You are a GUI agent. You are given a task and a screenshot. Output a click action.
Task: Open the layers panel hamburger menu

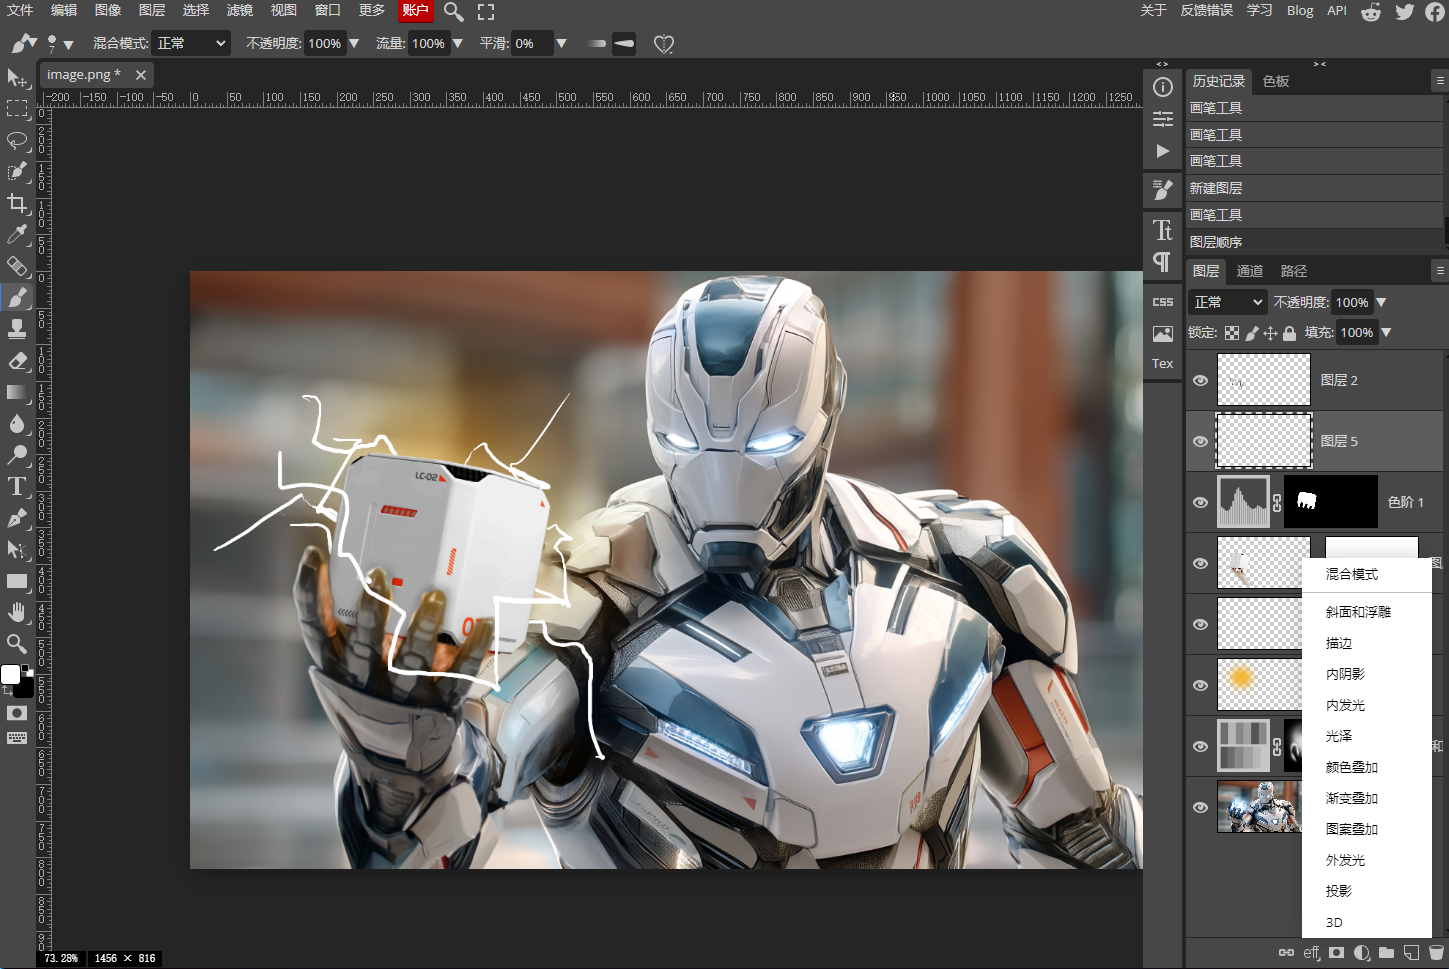point(1439,270)
